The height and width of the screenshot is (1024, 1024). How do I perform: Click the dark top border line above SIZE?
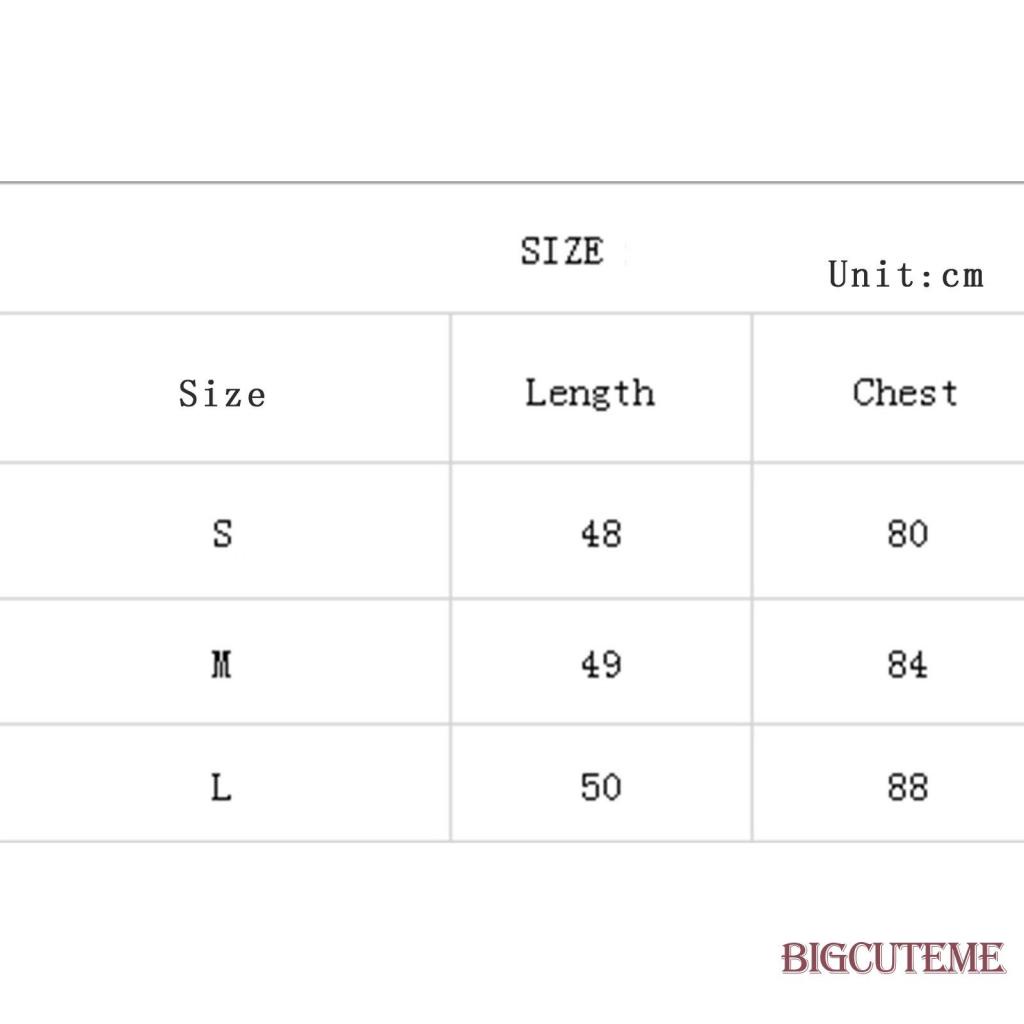(512, 183)
